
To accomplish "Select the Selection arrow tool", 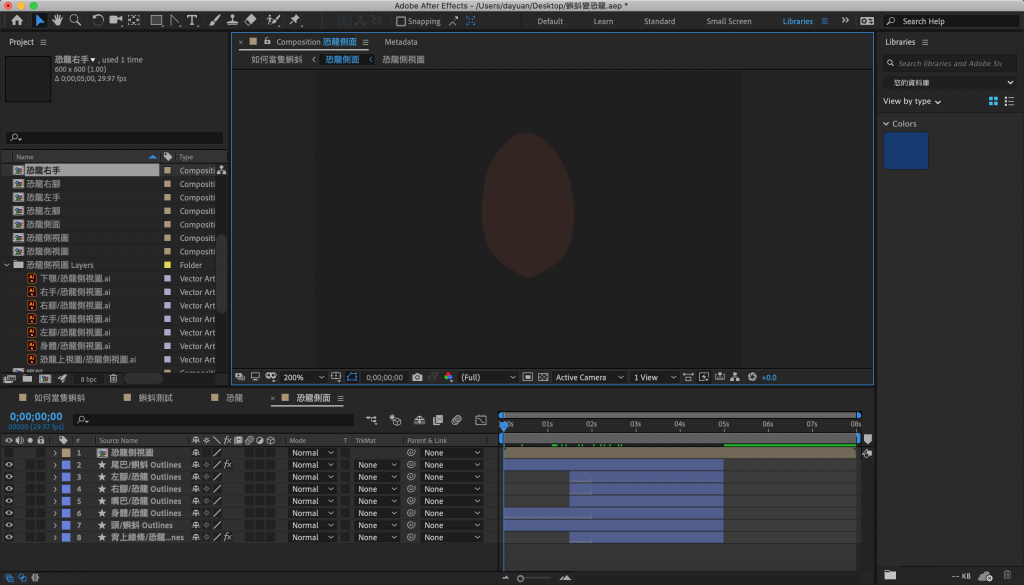I will tap(39, 20).
